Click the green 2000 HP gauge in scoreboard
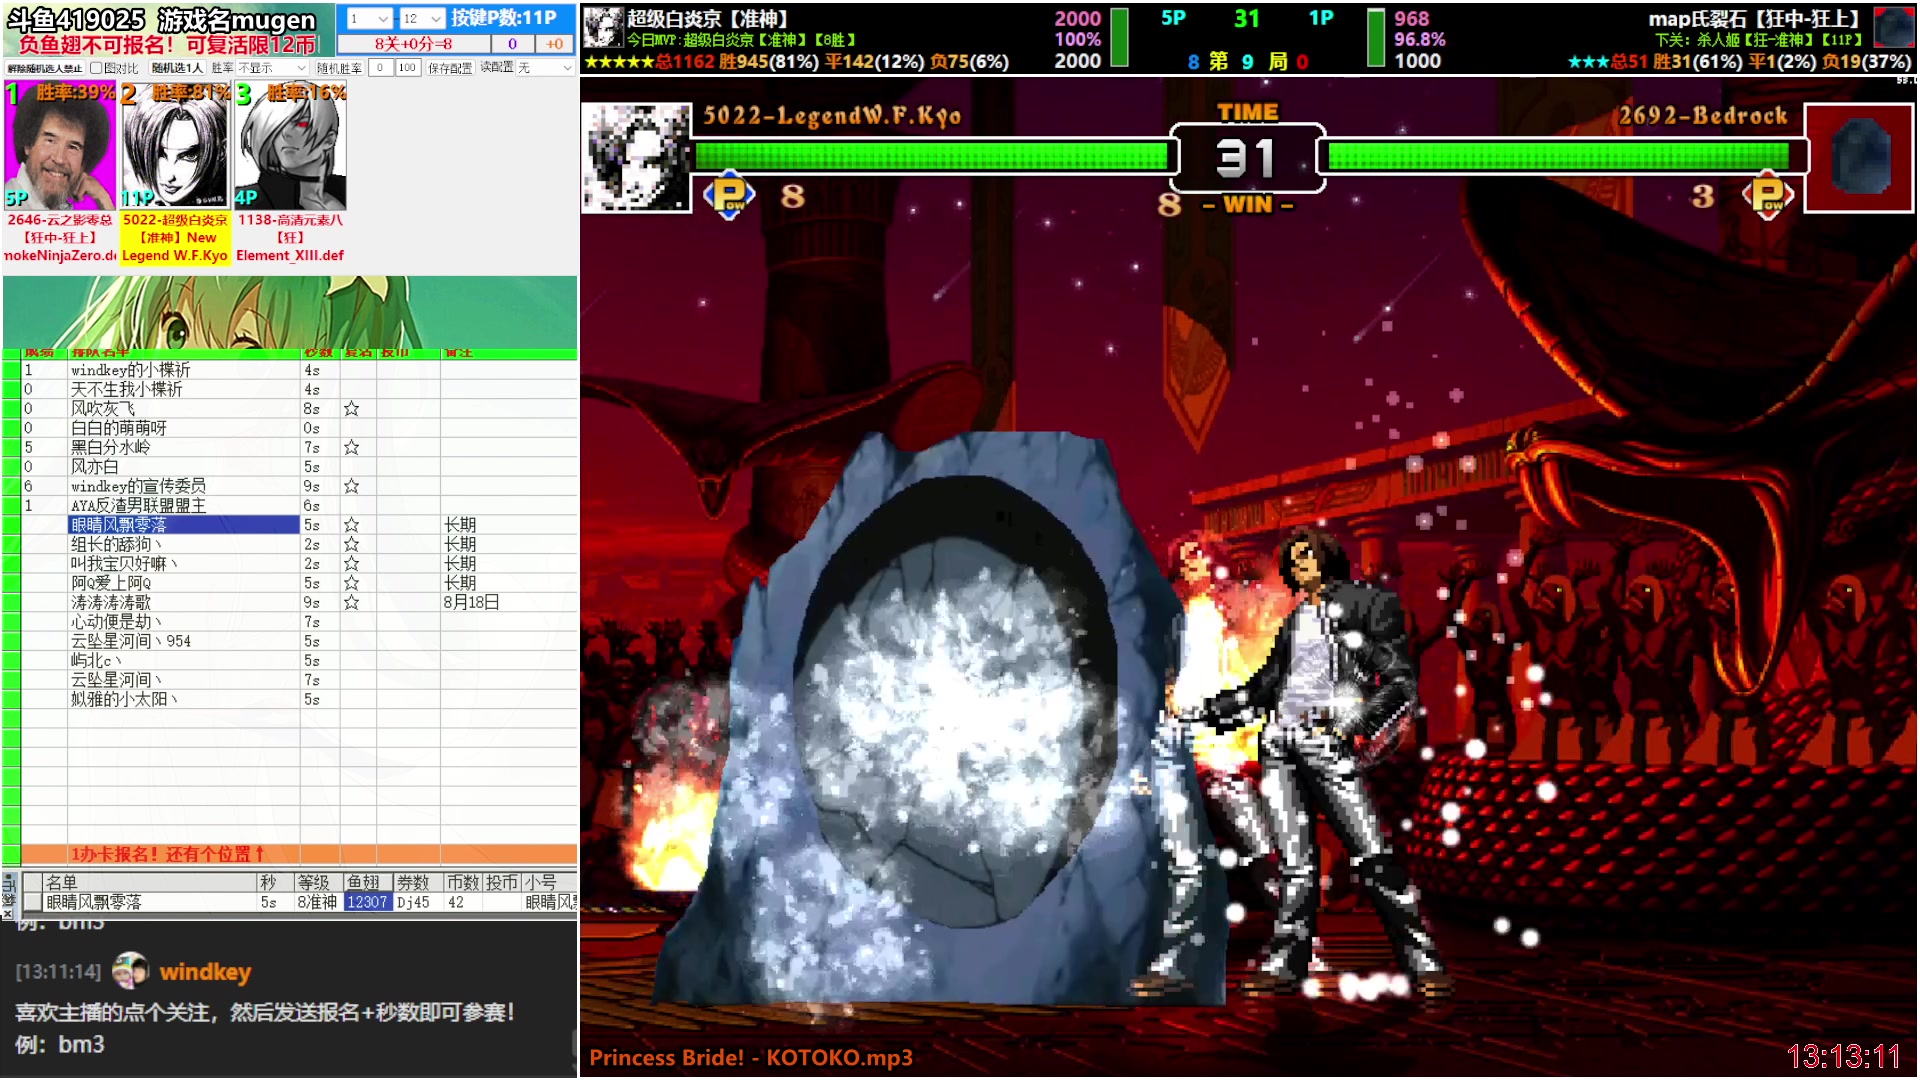1920x1080 pixels. [1120, 38]
